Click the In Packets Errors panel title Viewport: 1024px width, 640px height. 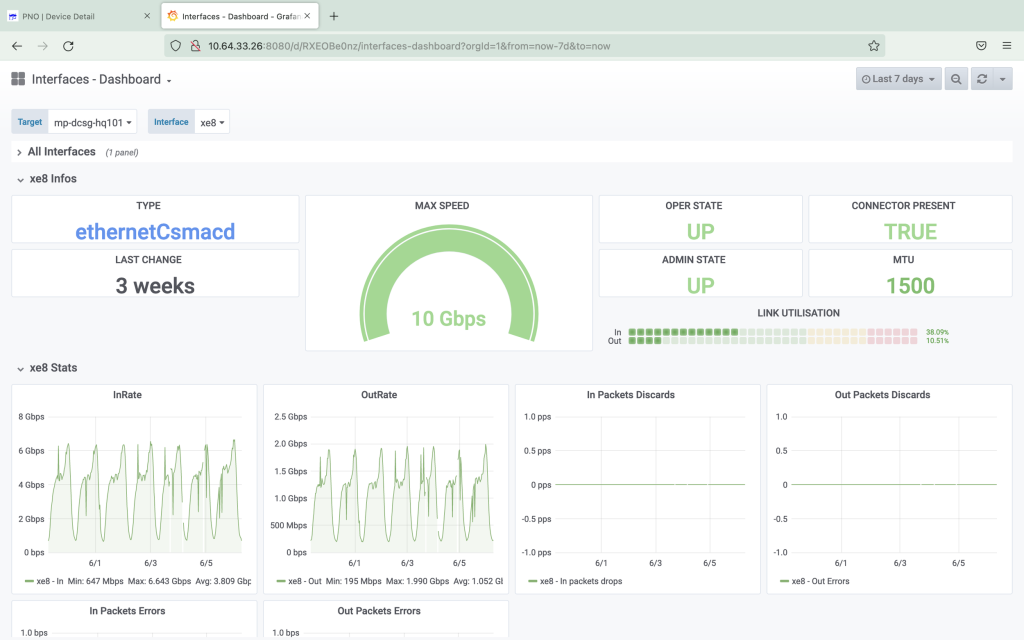[x=127, y=611]
